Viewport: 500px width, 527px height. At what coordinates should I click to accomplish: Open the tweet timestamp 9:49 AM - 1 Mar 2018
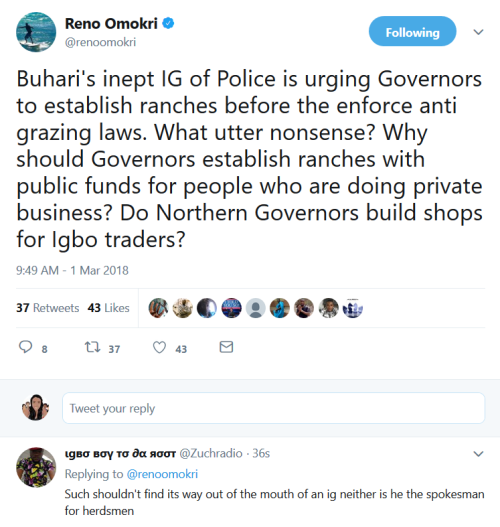pyautogui.click(x=72, y=270)
